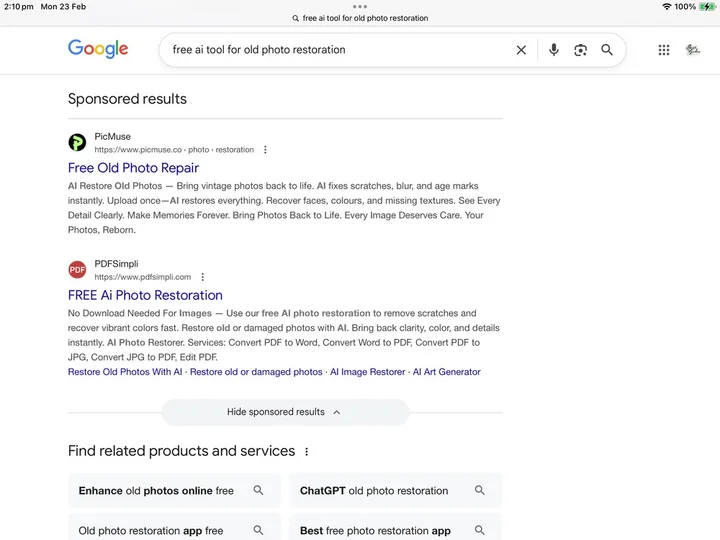
Task: Click the Google logo
Action: pyautogui.click(x=98, y=49)
